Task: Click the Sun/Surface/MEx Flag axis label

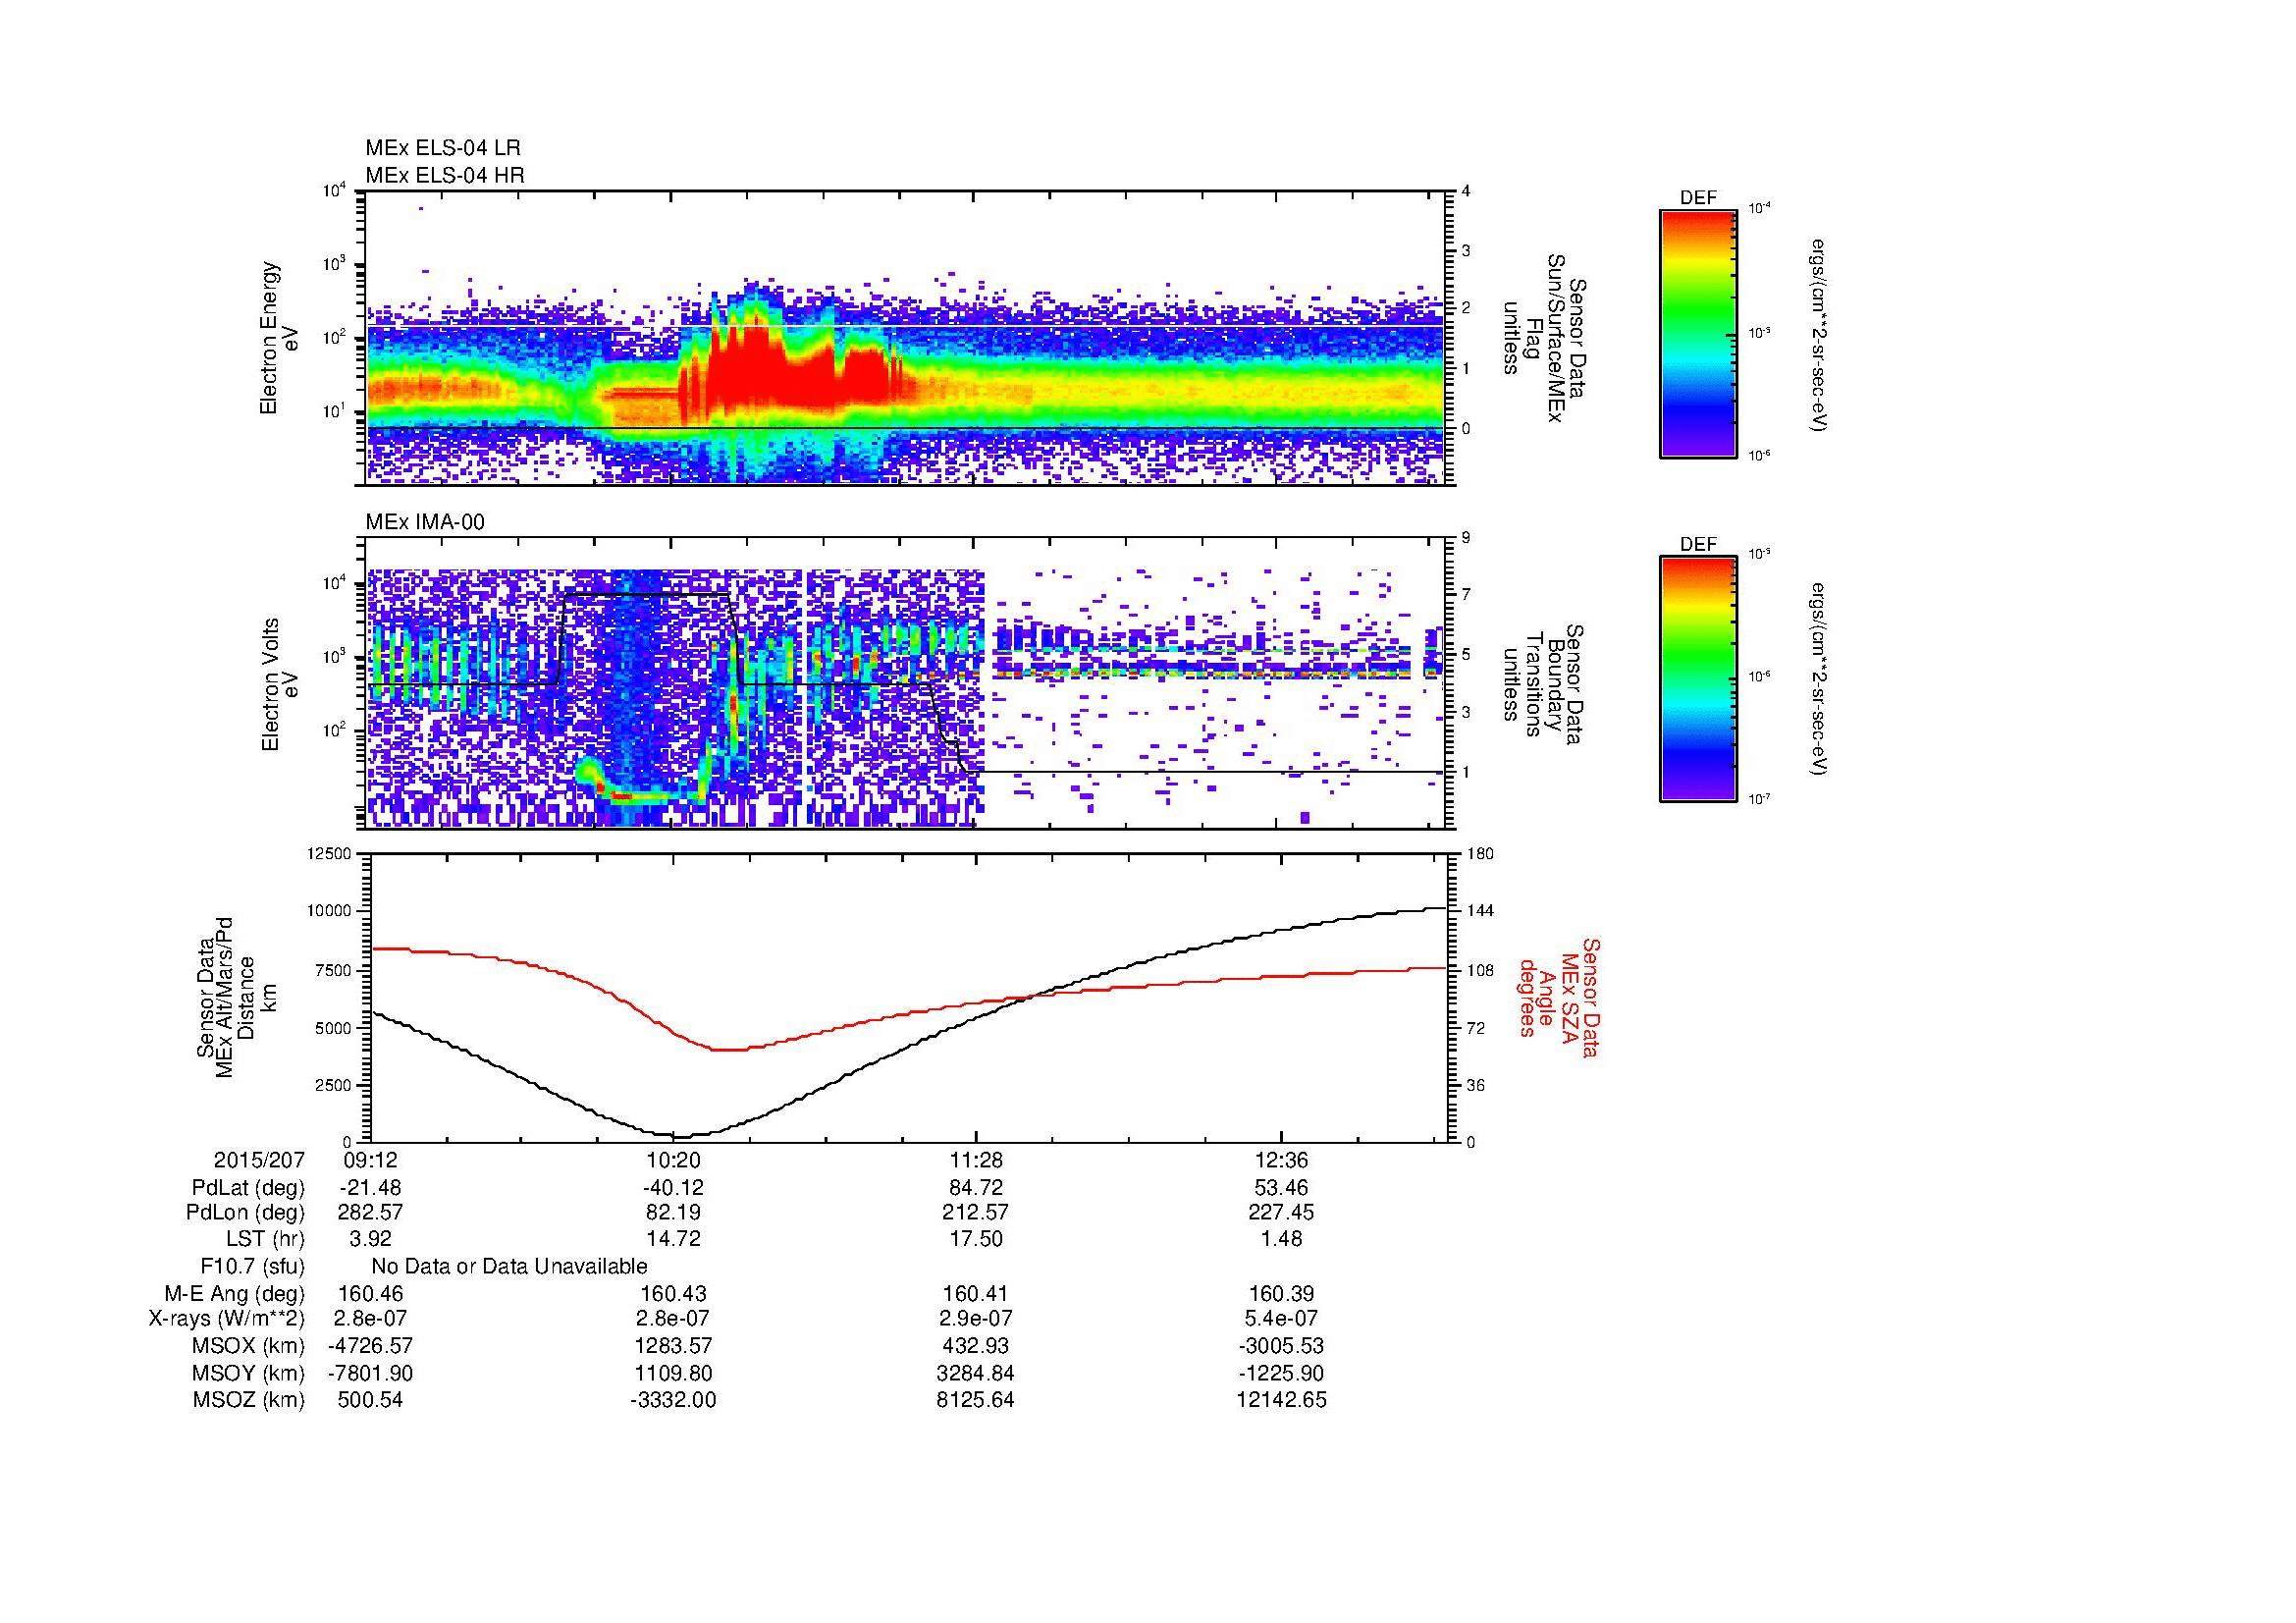Action: [1544, 338]
